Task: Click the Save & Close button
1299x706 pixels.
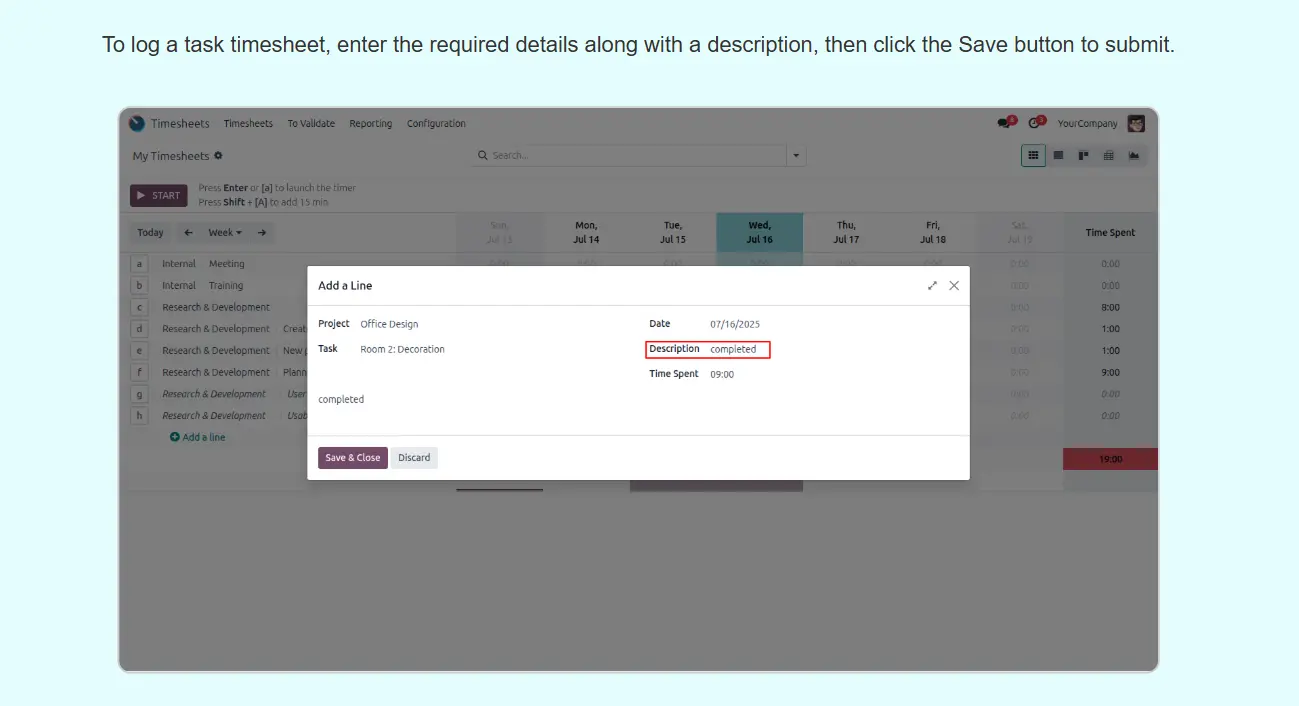Action: 352,458
